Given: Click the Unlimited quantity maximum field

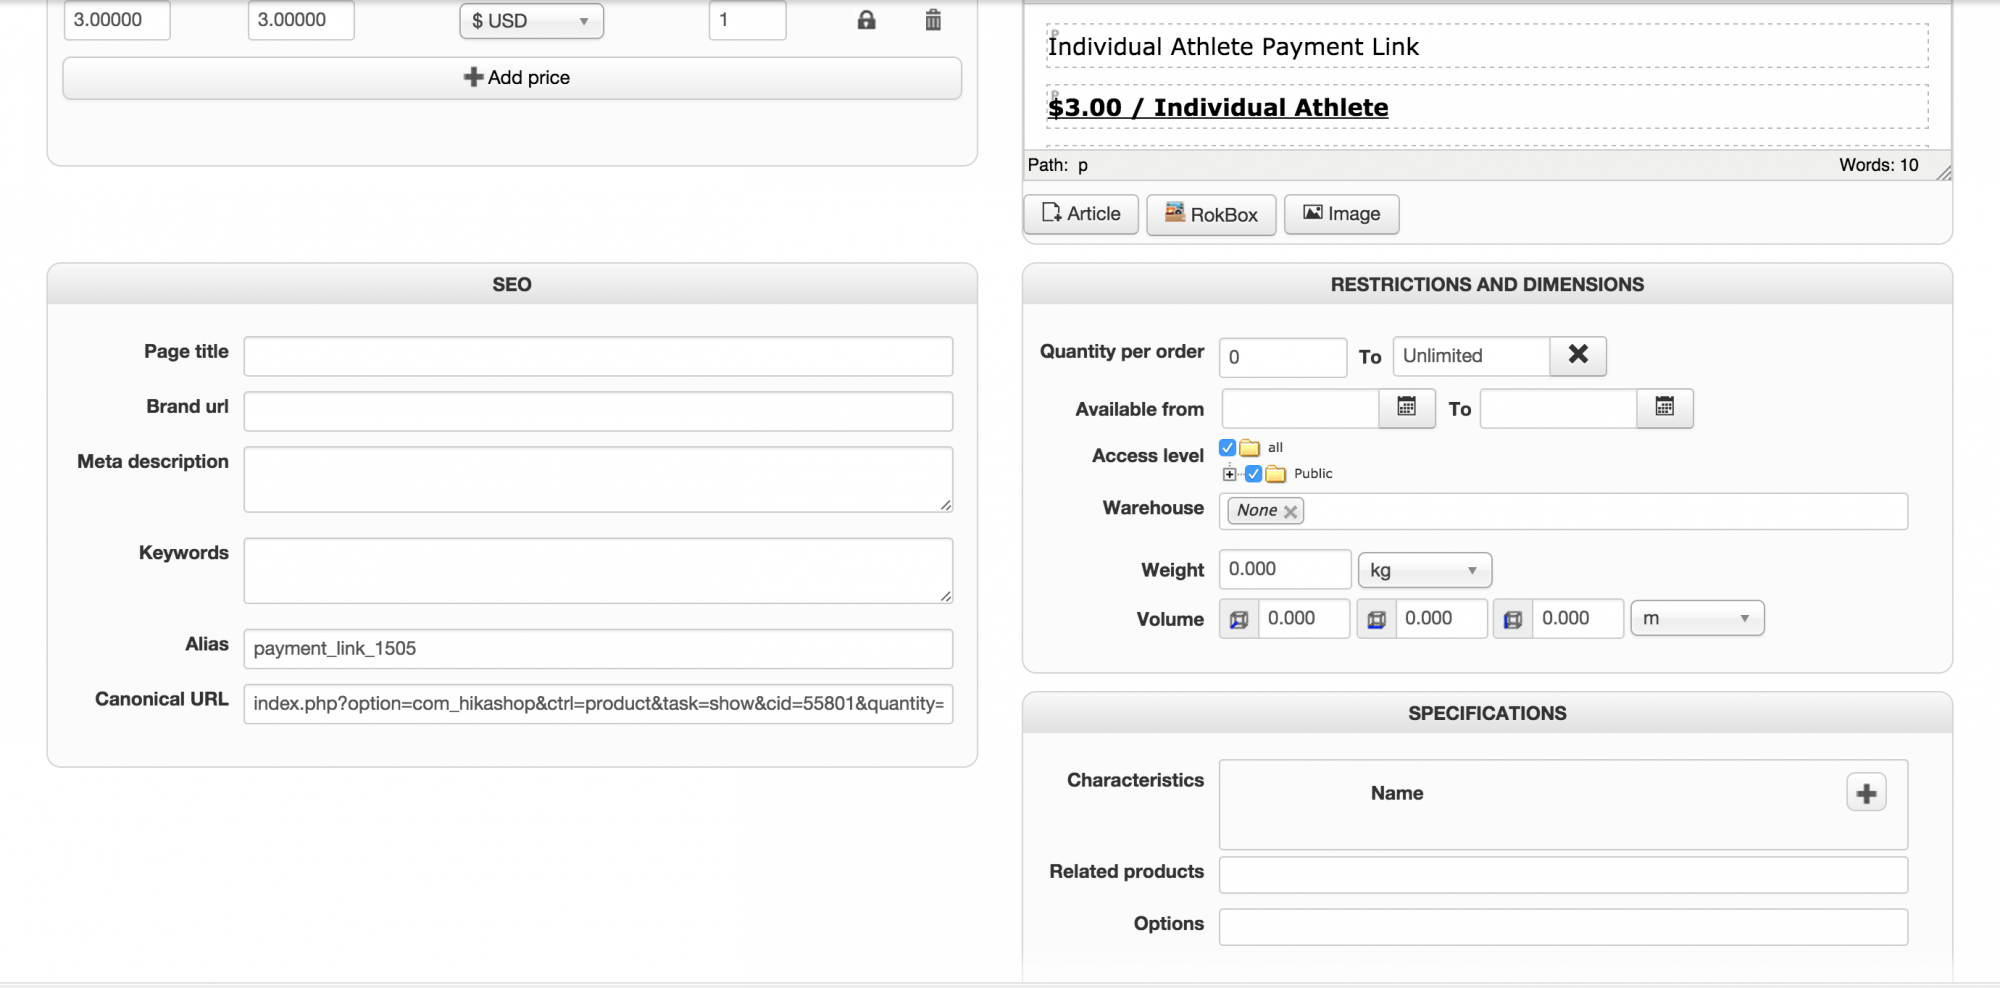Looking at the screenshot, I should click(1471, 356).
